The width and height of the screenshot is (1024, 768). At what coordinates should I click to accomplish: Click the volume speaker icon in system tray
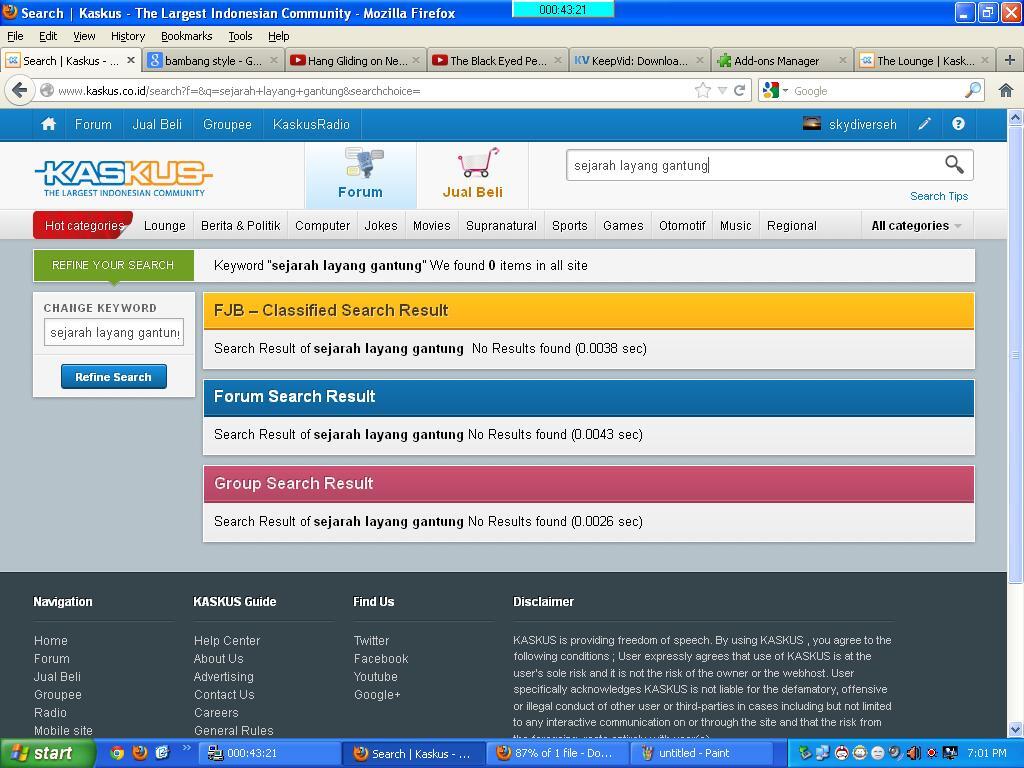pos(914,753)
